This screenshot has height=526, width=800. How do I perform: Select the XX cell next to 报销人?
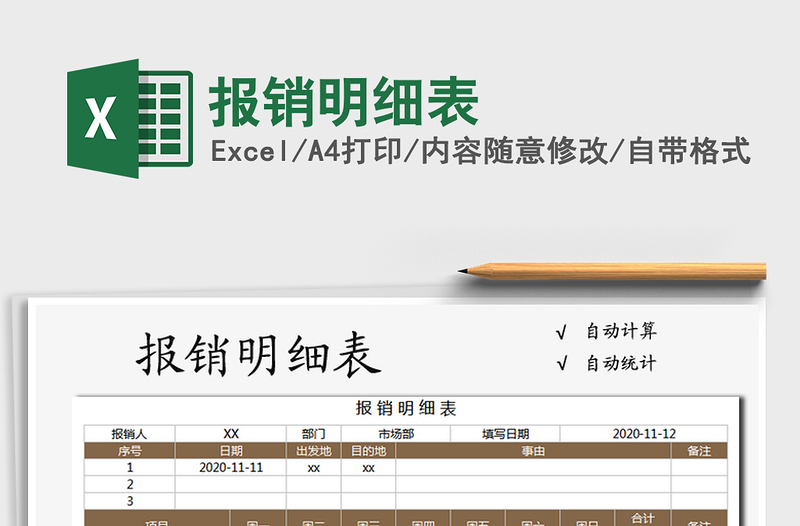[231, 434]
